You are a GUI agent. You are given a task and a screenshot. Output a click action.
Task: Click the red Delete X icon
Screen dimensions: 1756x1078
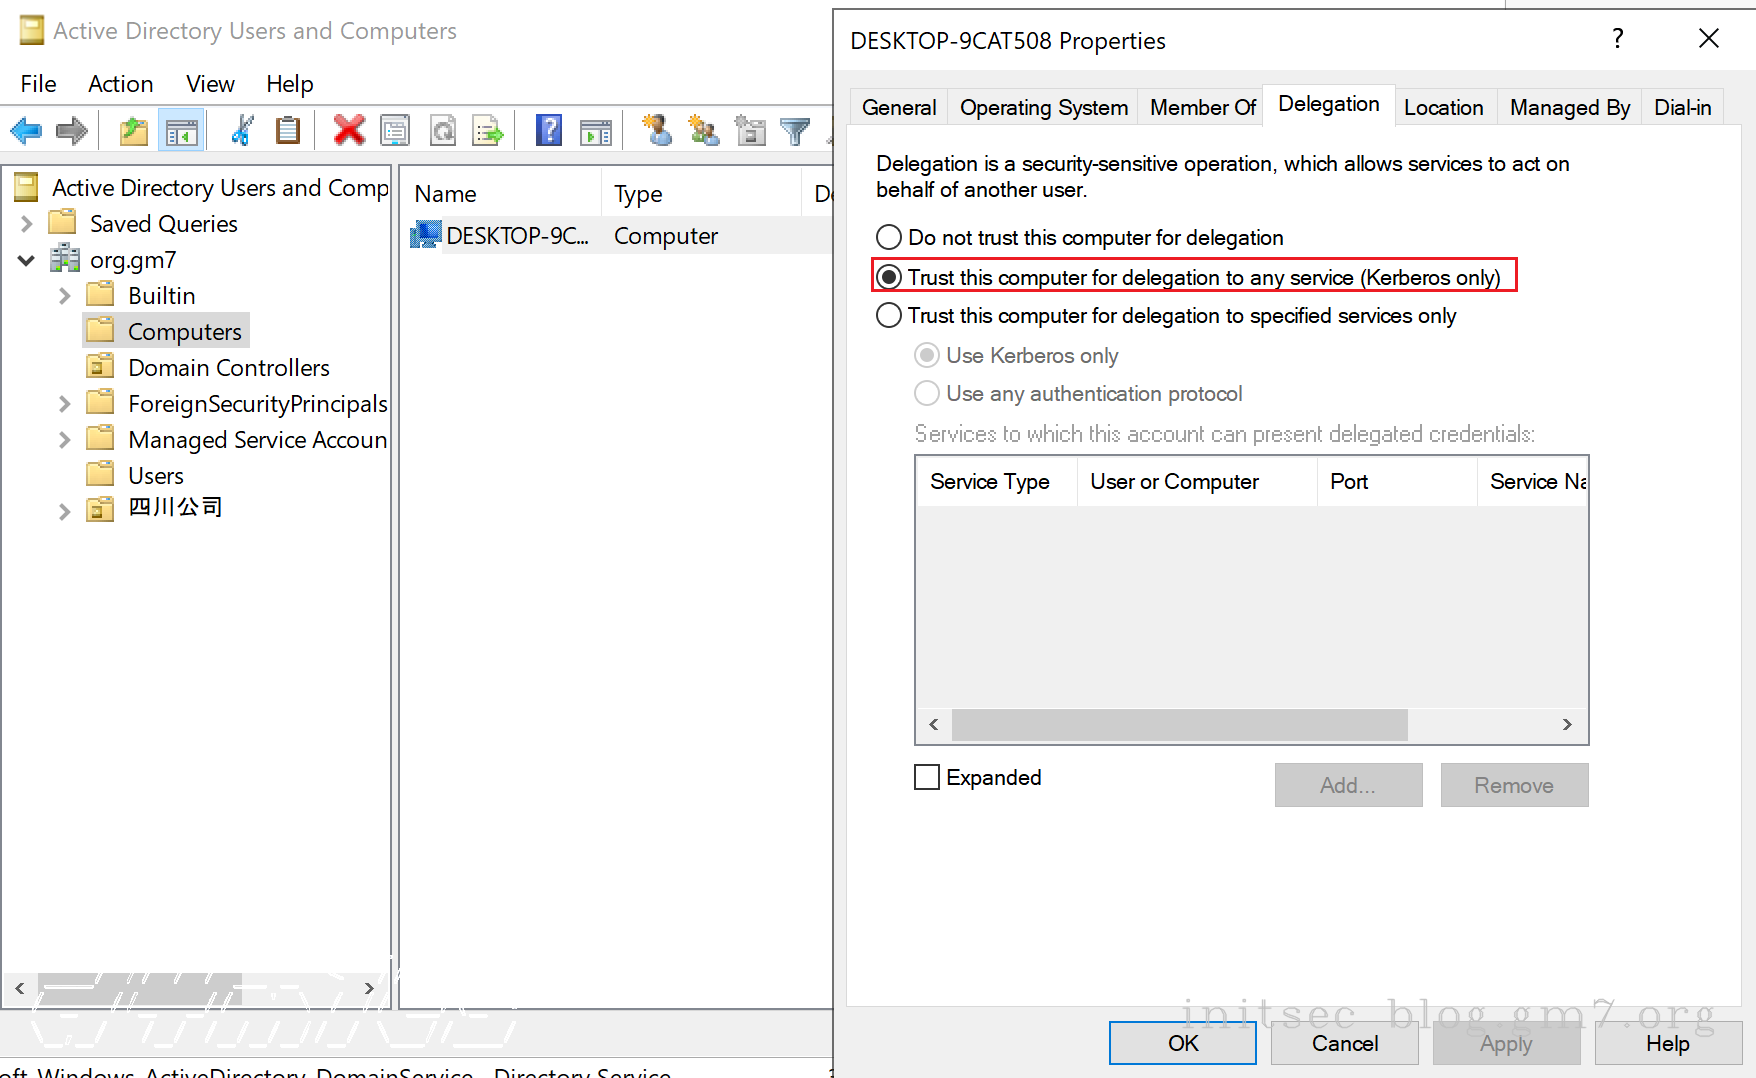point(348,131)
